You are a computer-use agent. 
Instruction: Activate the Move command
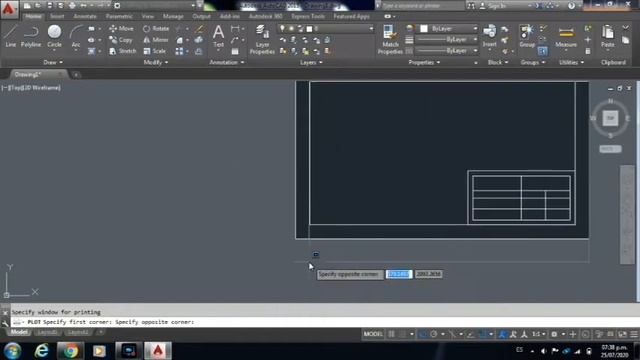tap(121, 29)
